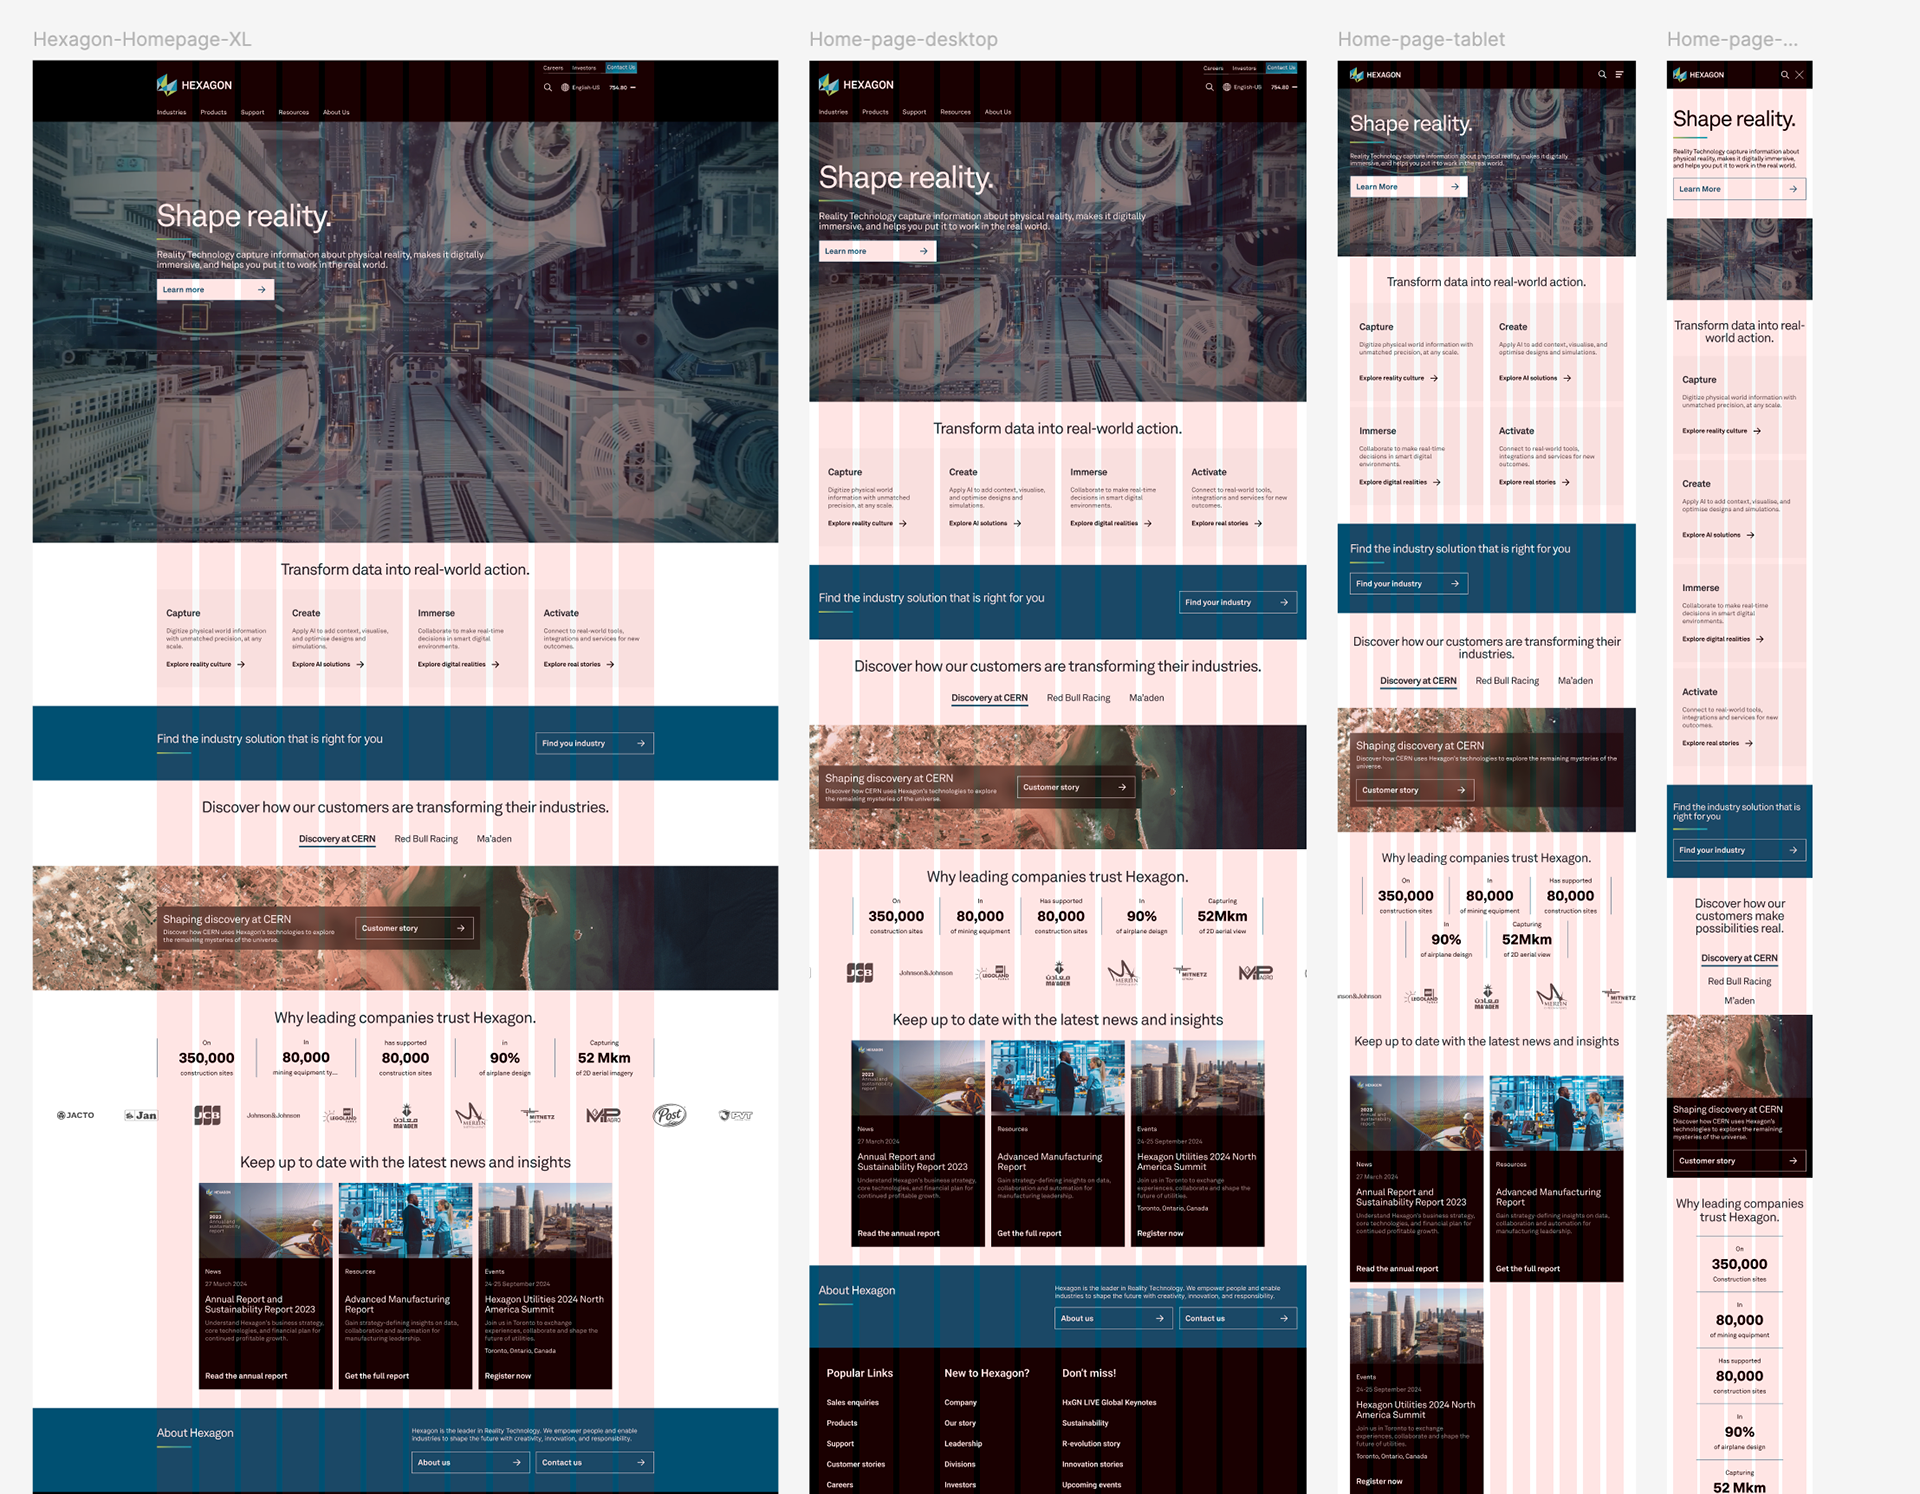Click arrow inside desktop Find your industry button
This screenshot has width=1920, height=1494.
[x=1284, y=602]
